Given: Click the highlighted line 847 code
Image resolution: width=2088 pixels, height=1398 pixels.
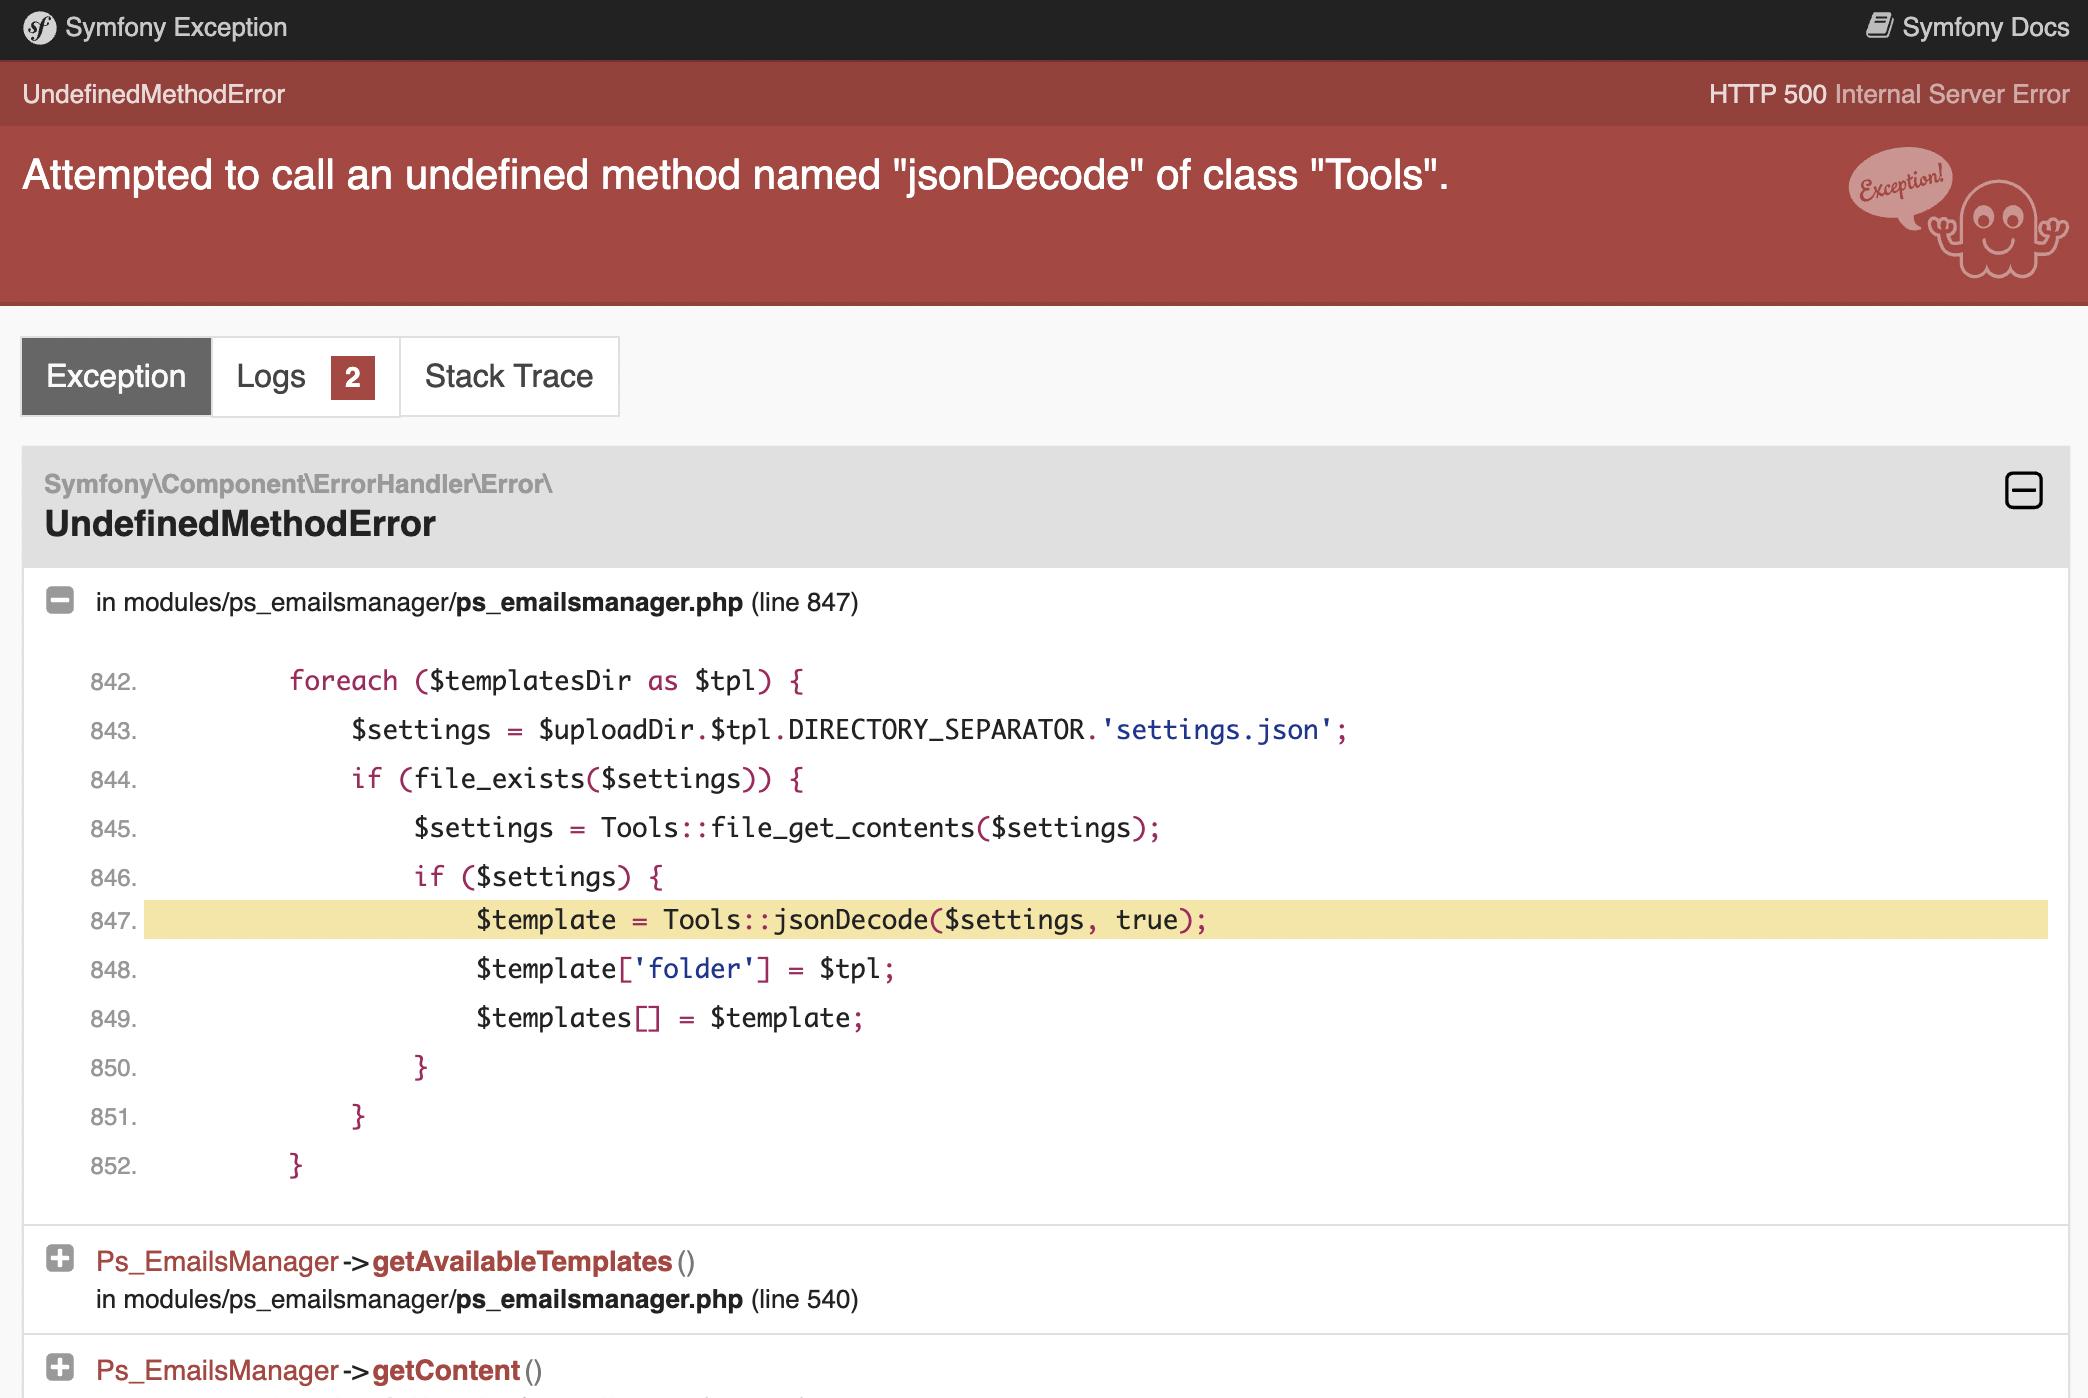Looking at the screenshot, I should point(840,920).
